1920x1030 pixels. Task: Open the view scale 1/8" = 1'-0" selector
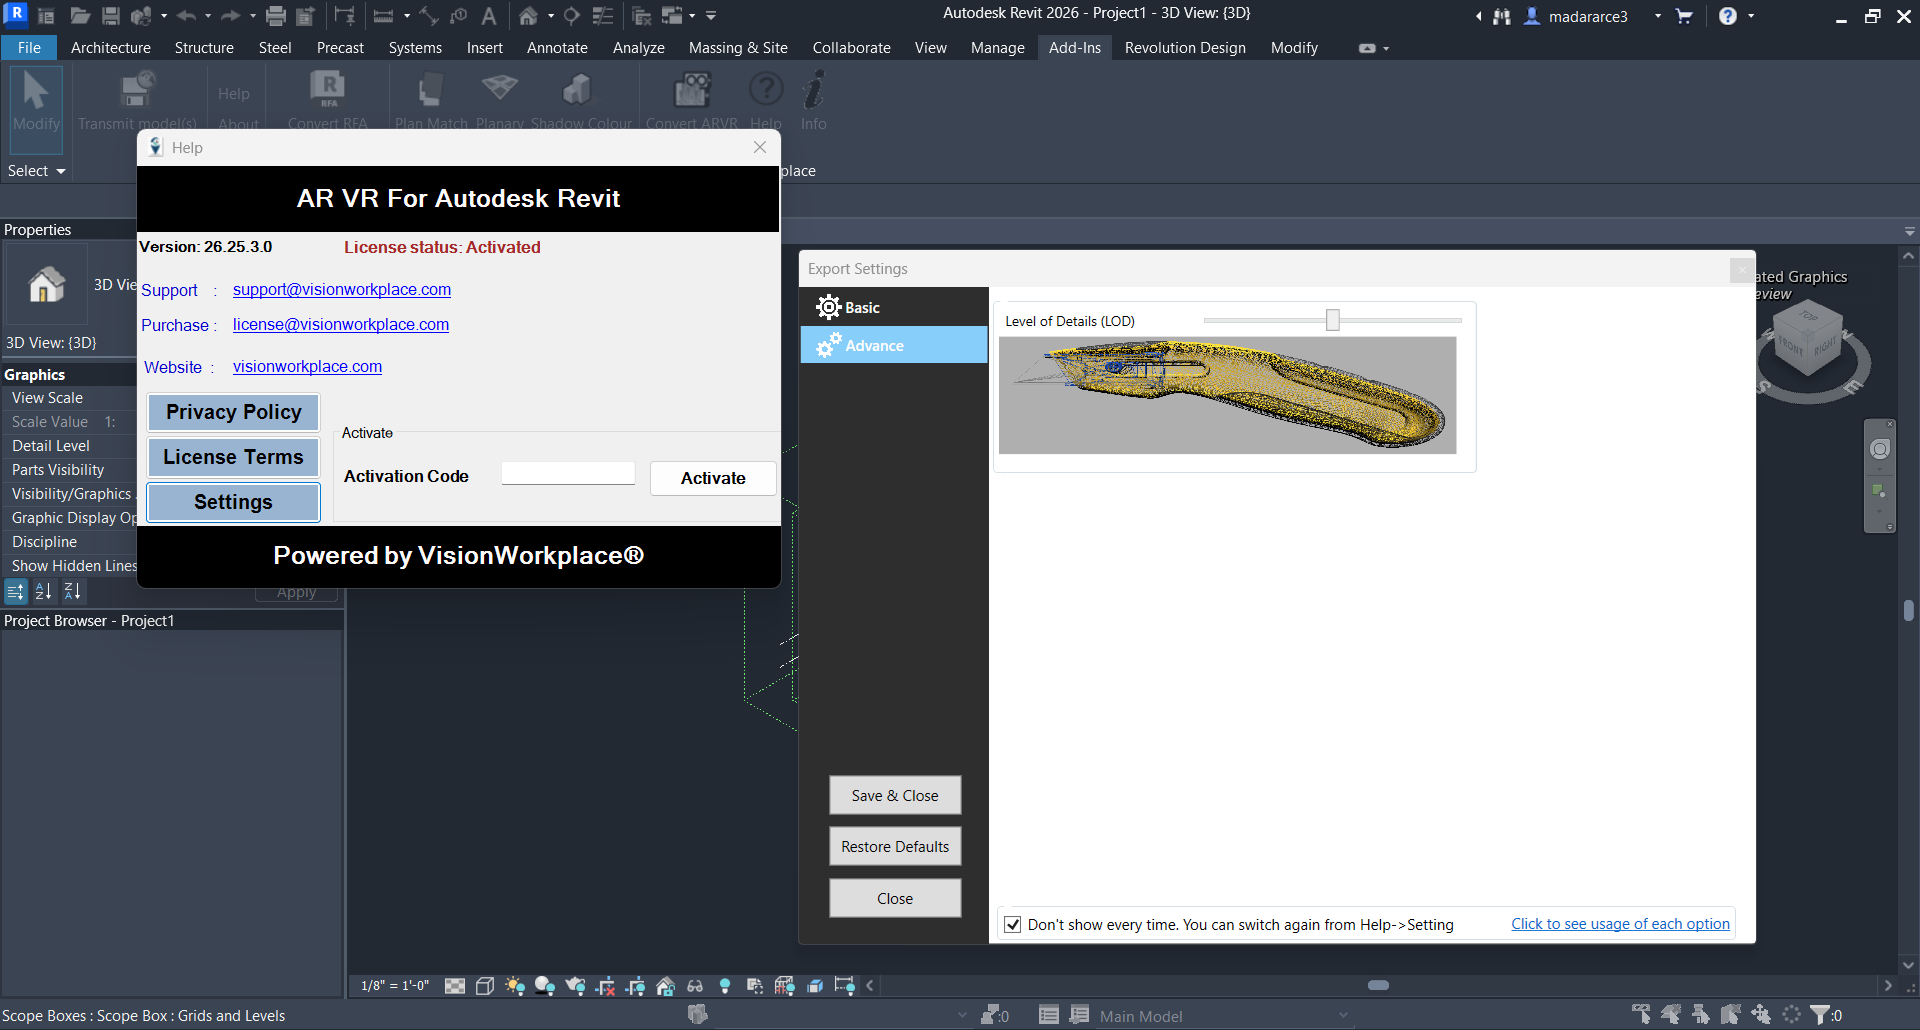click(395, 986)
